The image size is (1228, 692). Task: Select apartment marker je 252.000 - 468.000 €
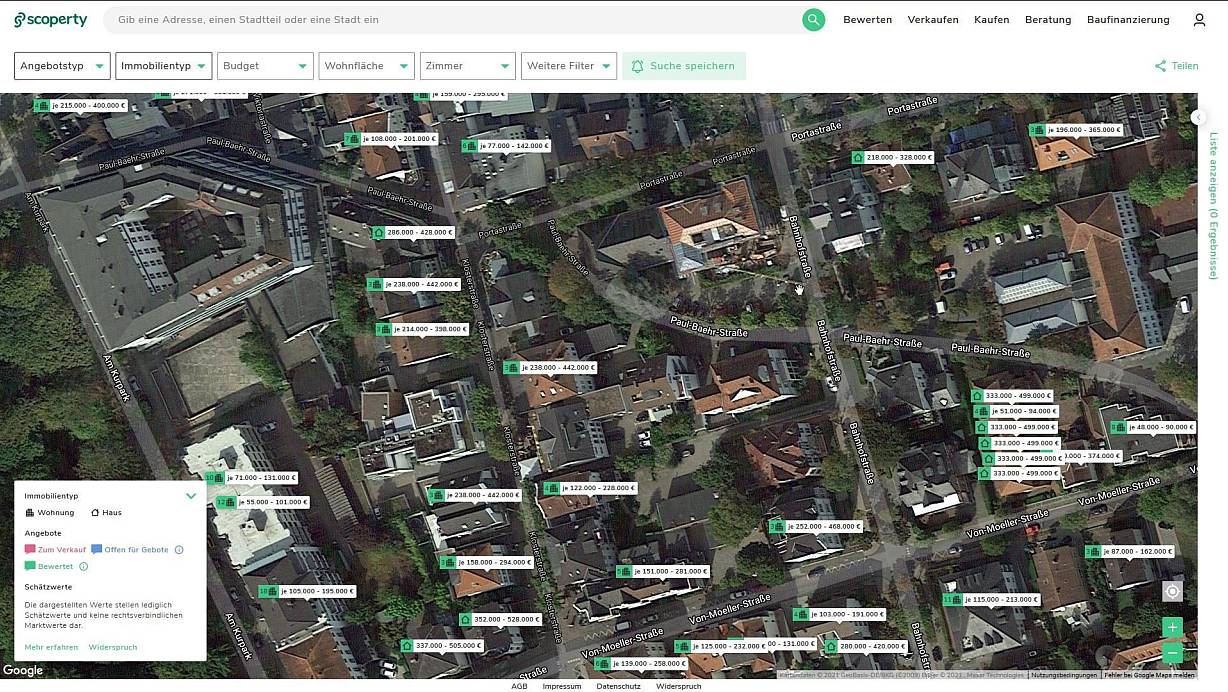pyautogui.click(x=815, y=526)
